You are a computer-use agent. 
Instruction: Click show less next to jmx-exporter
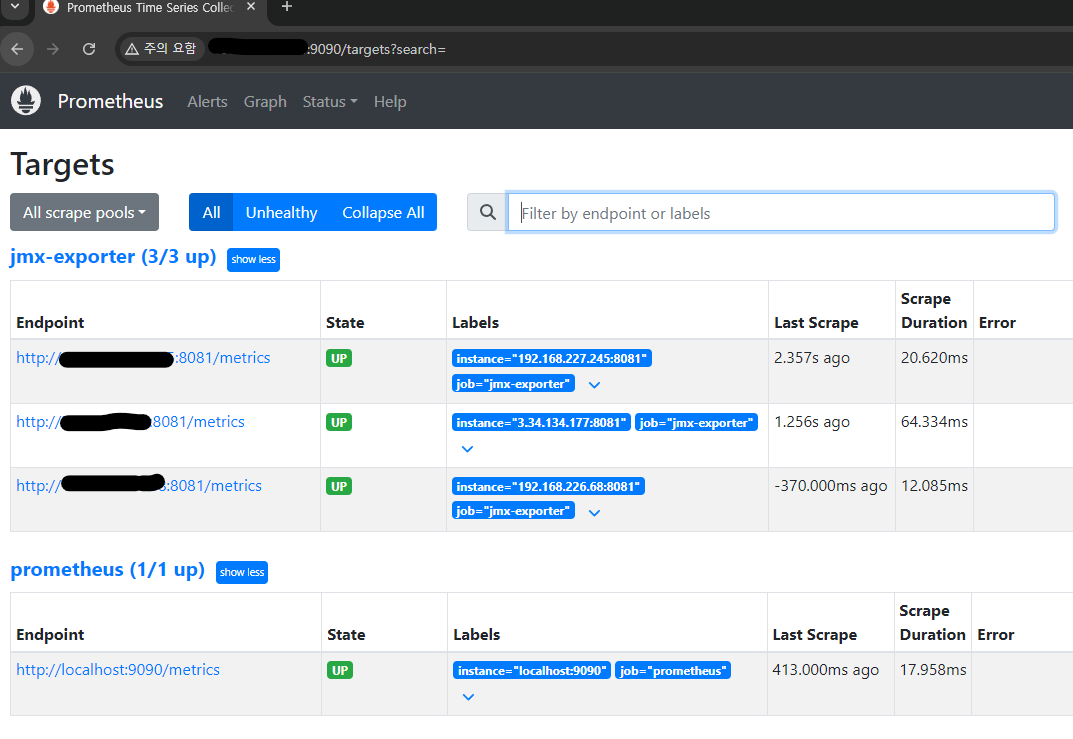tap(253, 259)
